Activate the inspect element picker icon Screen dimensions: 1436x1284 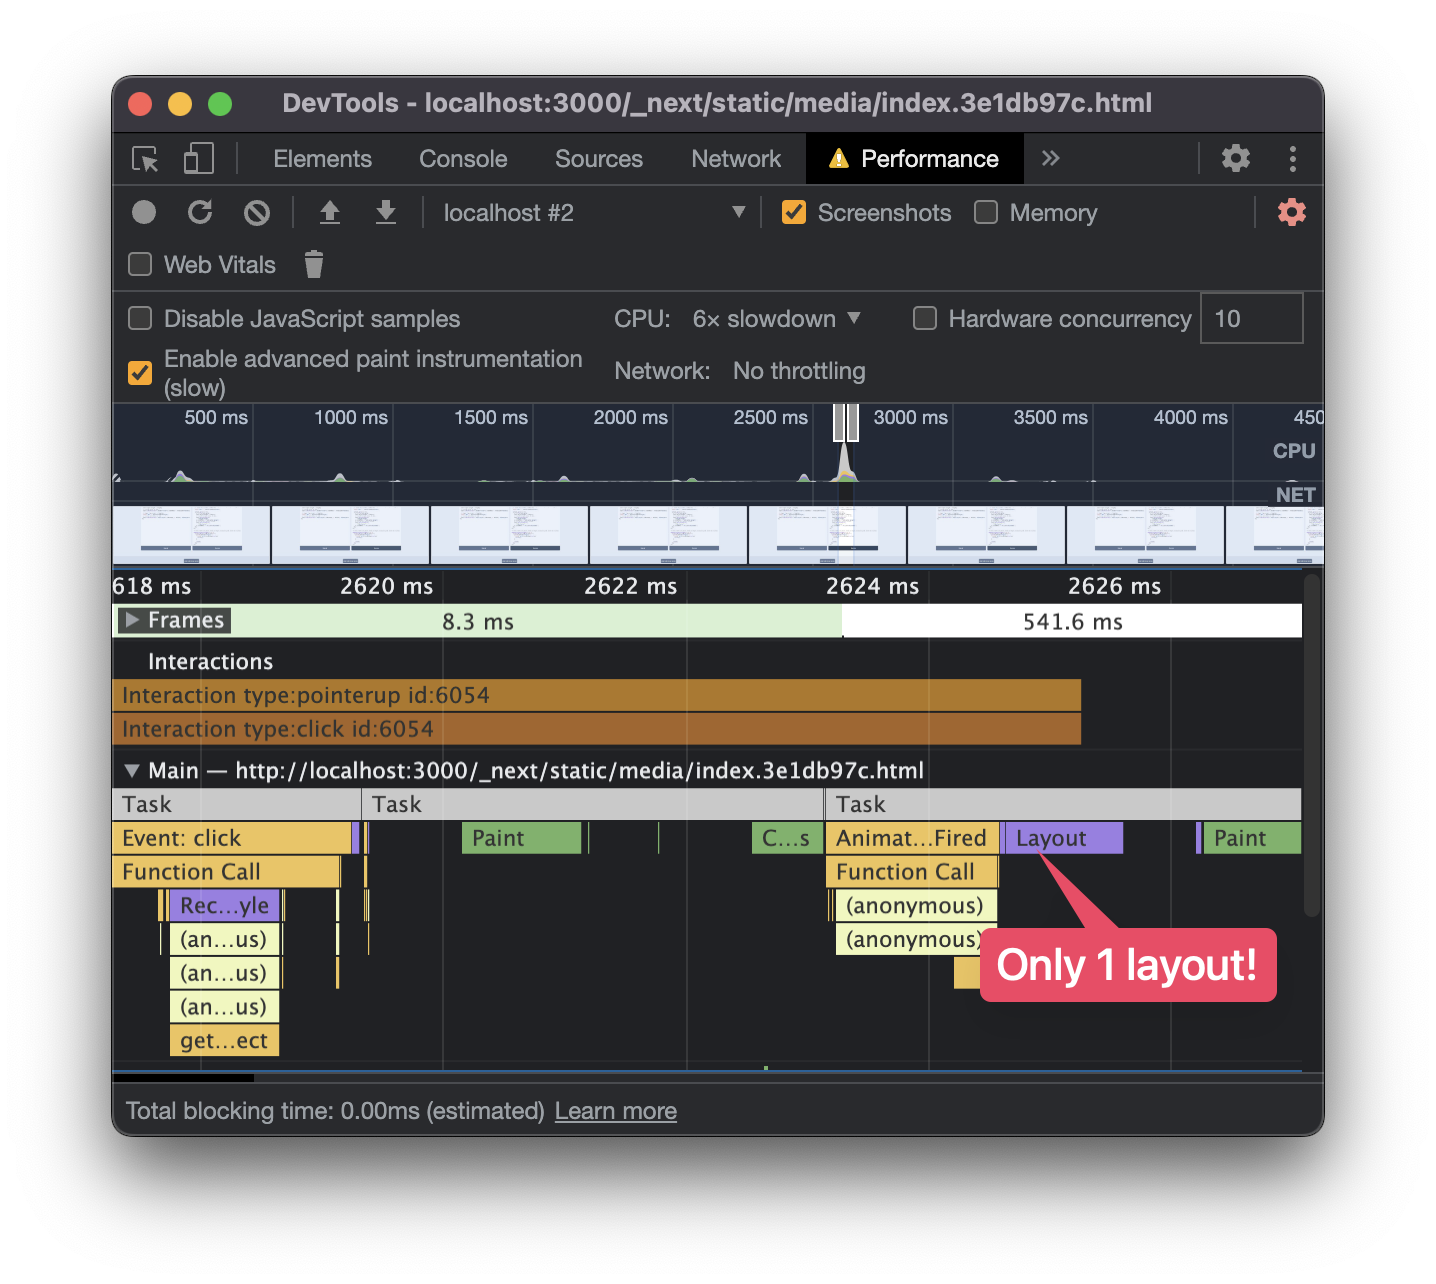tap(146, 159)
